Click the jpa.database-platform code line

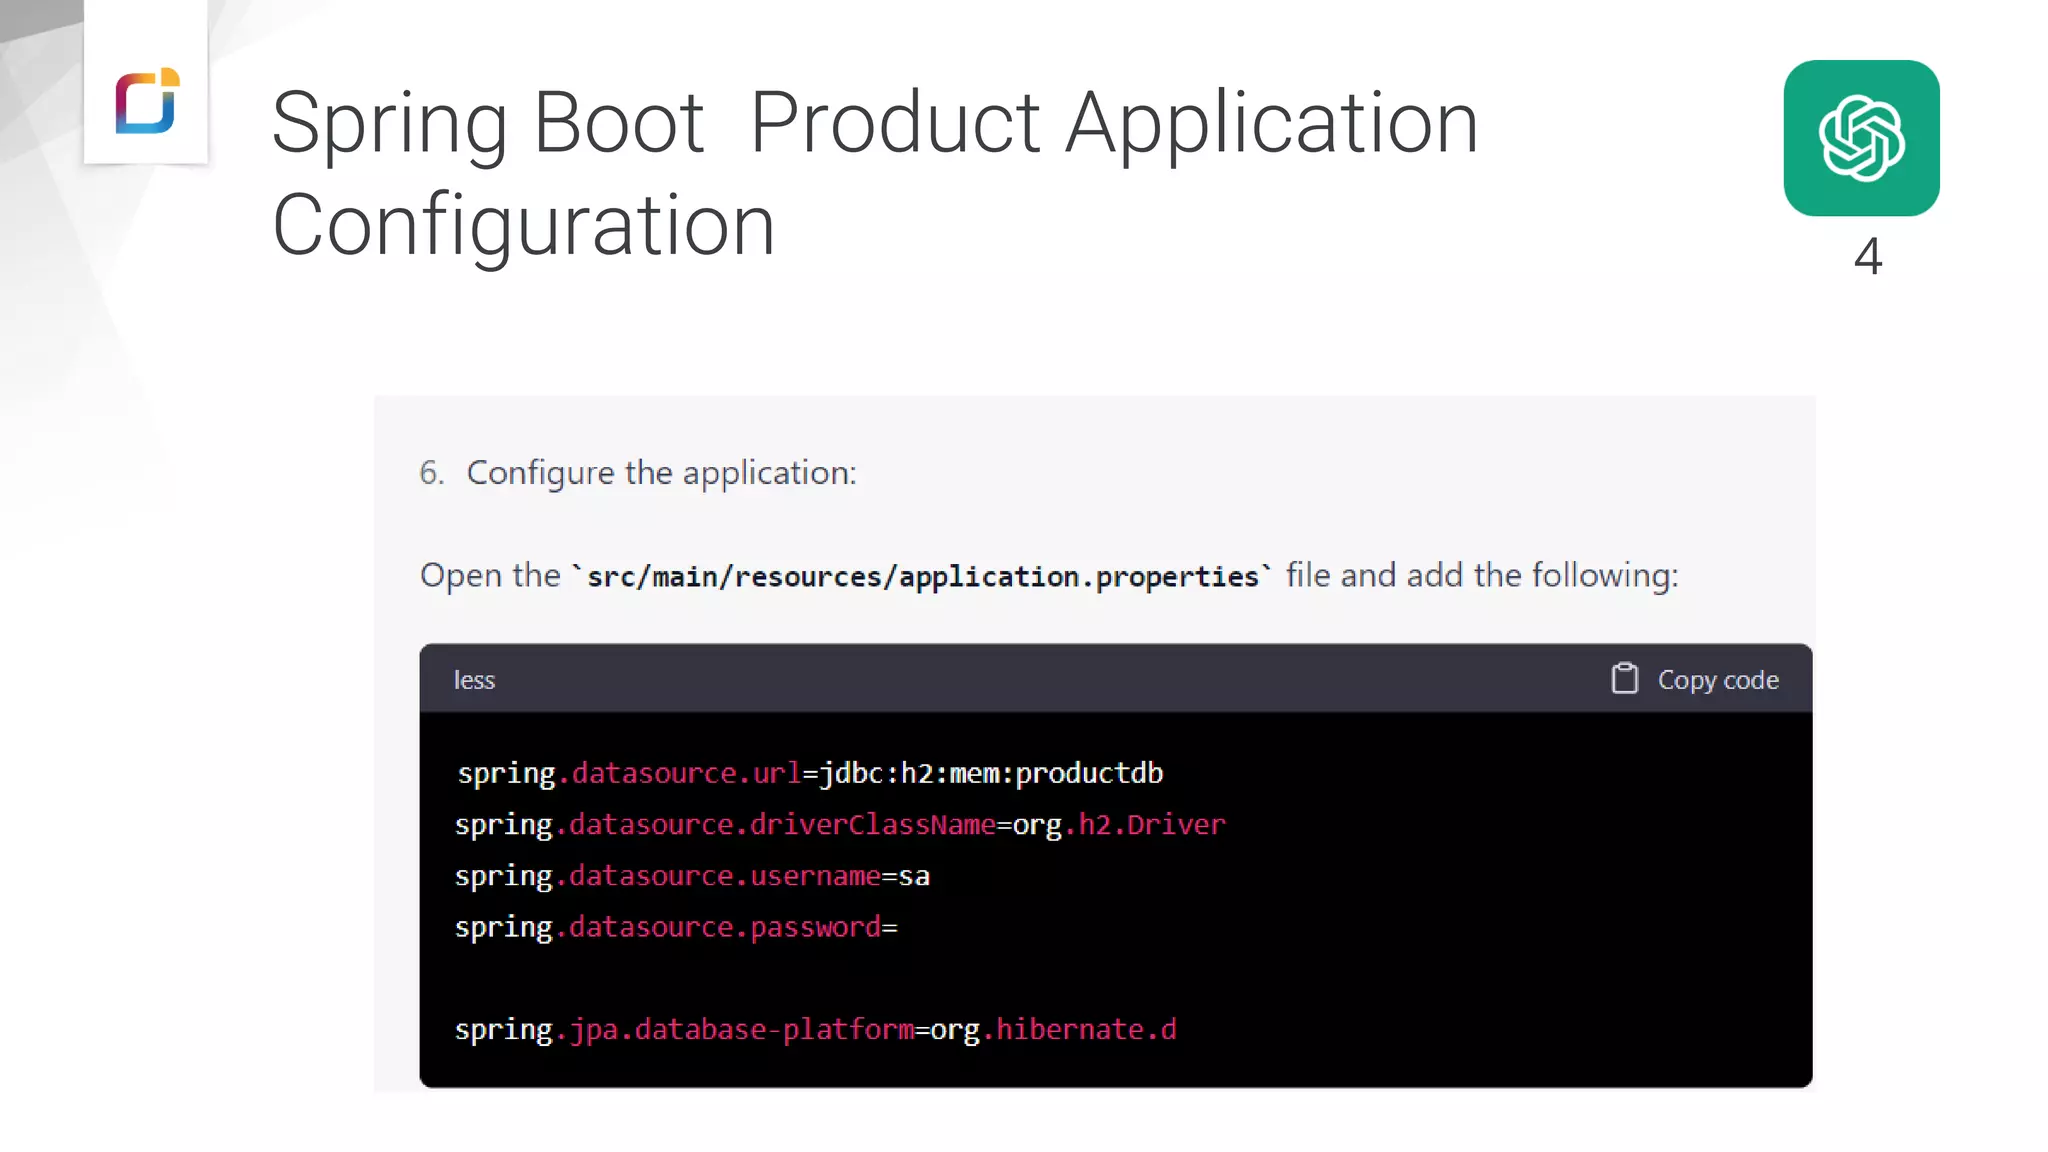814,1029
